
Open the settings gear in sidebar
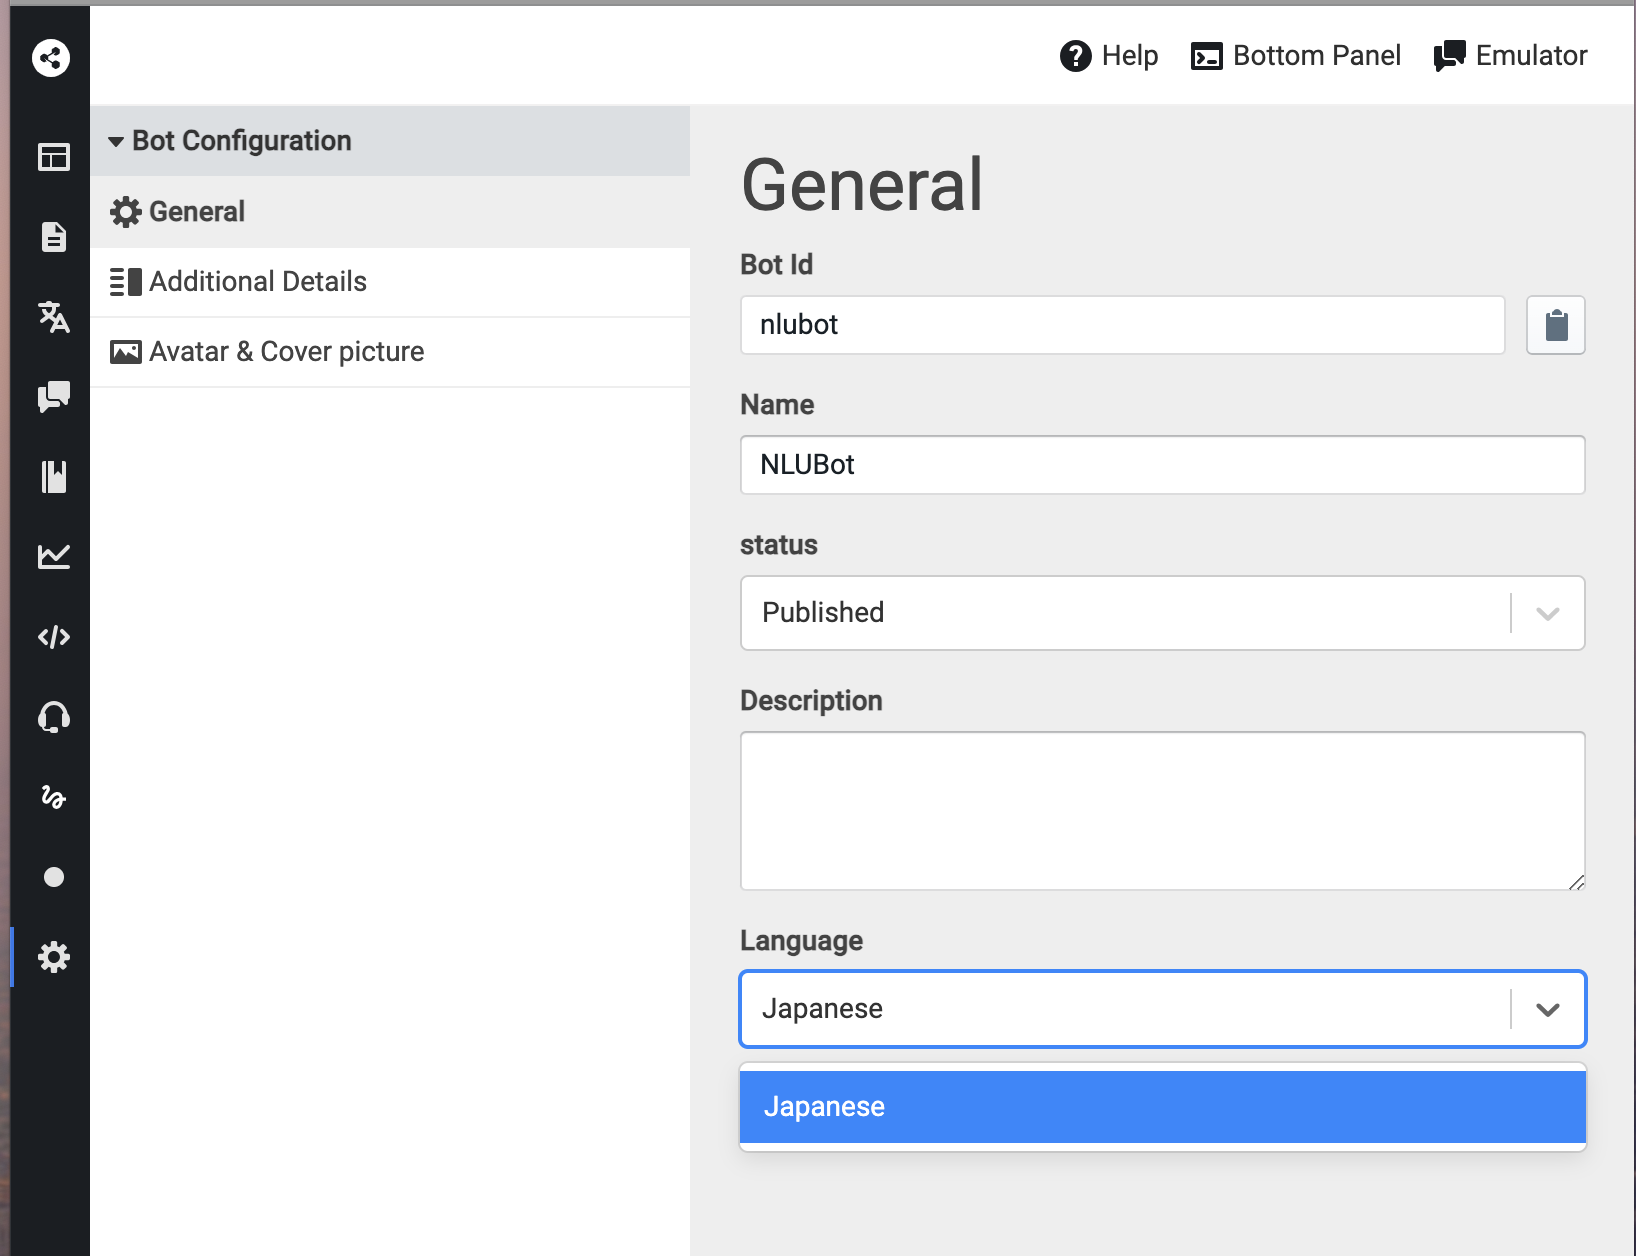[54, 957]
